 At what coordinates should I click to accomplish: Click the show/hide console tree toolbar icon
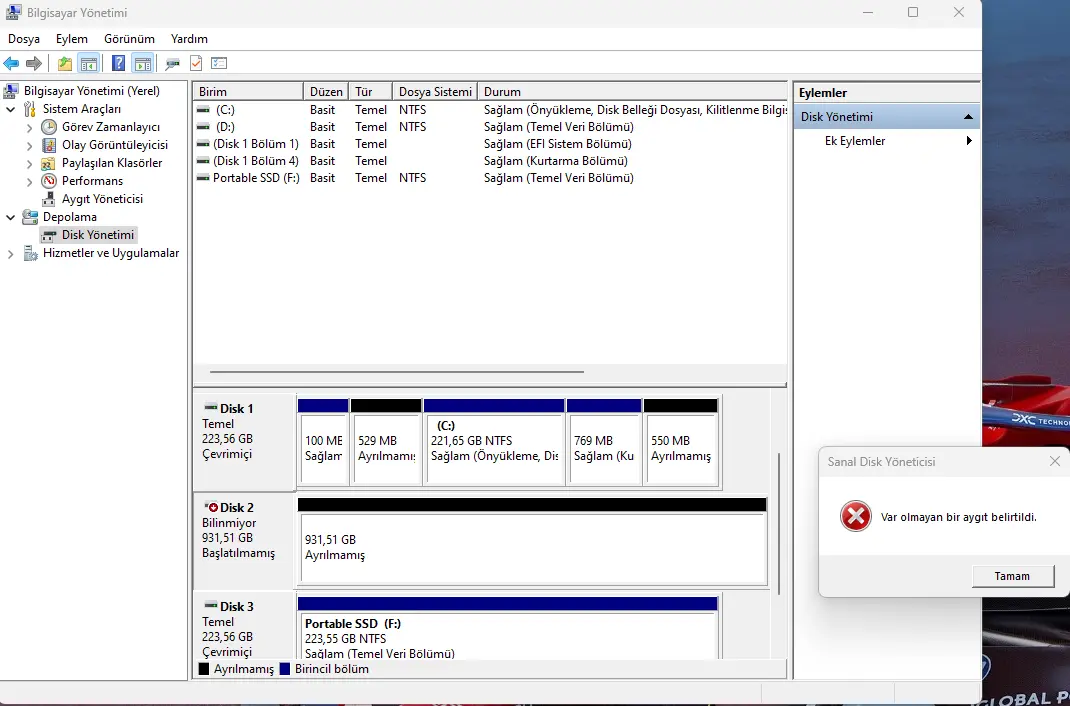pos(88,64)
